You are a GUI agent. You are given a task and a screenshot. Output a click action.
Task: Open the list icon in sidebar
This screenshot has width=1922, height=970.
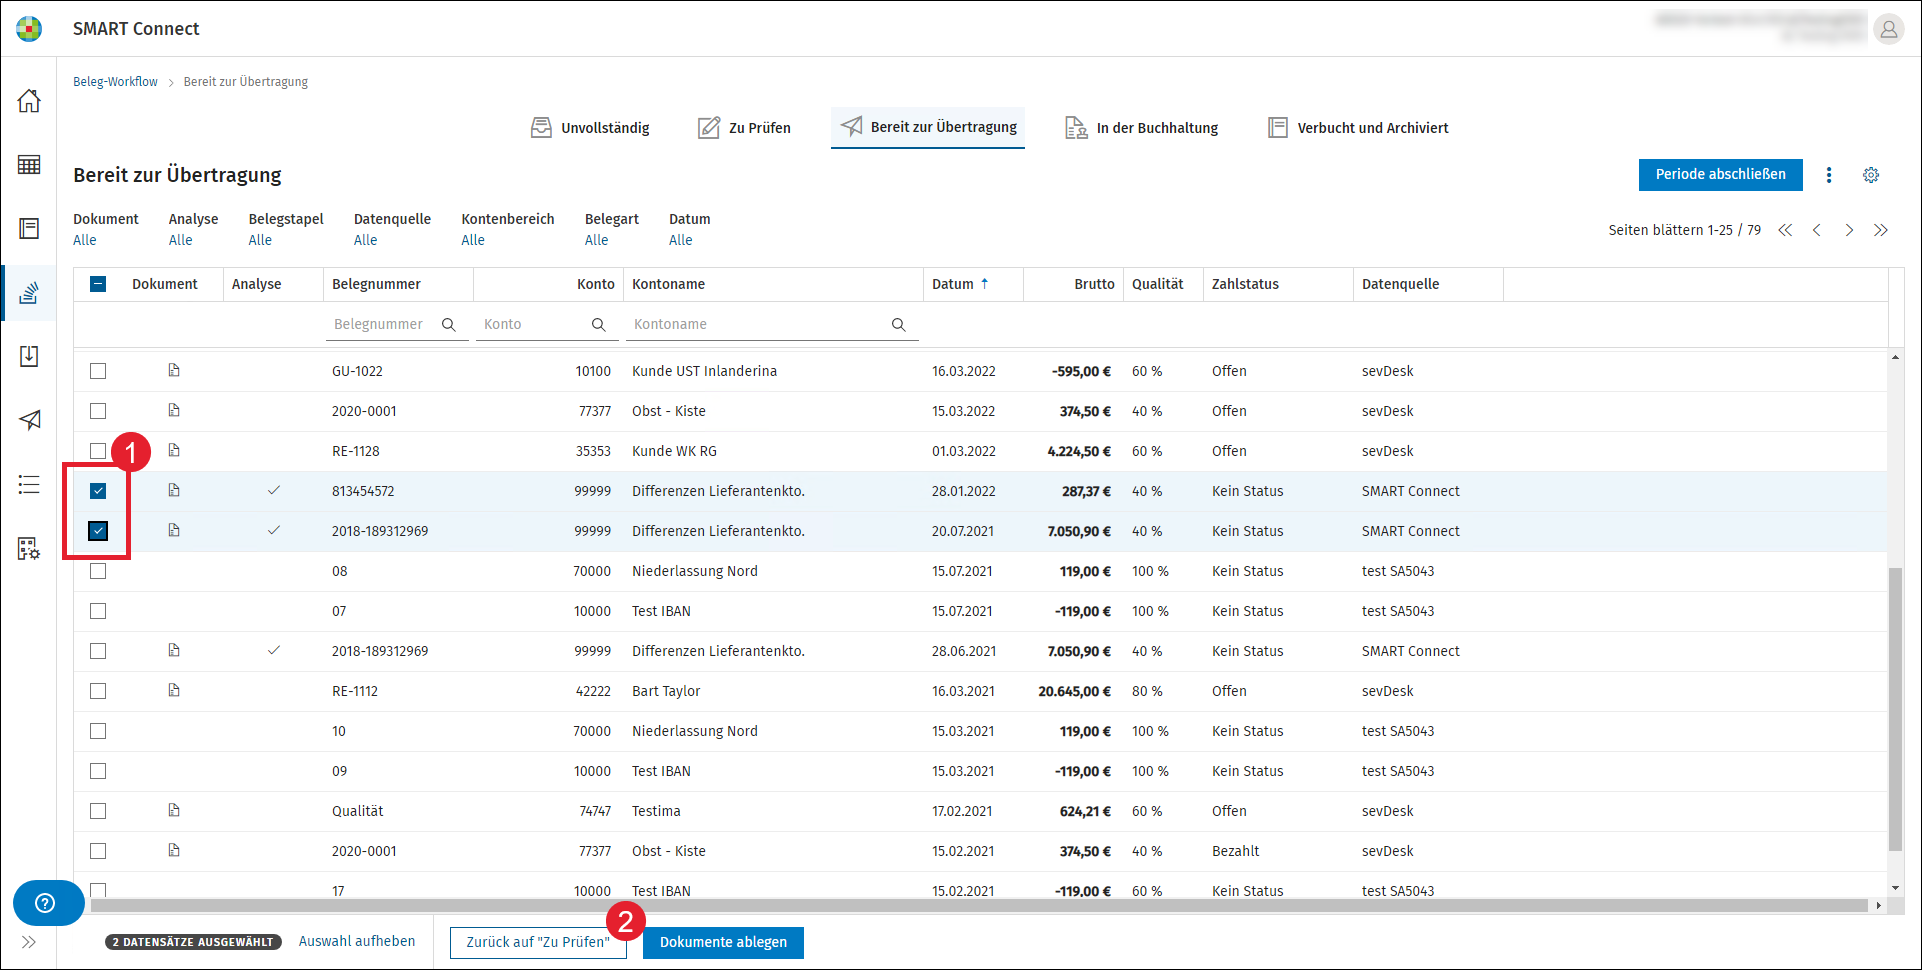click(29, 485)
